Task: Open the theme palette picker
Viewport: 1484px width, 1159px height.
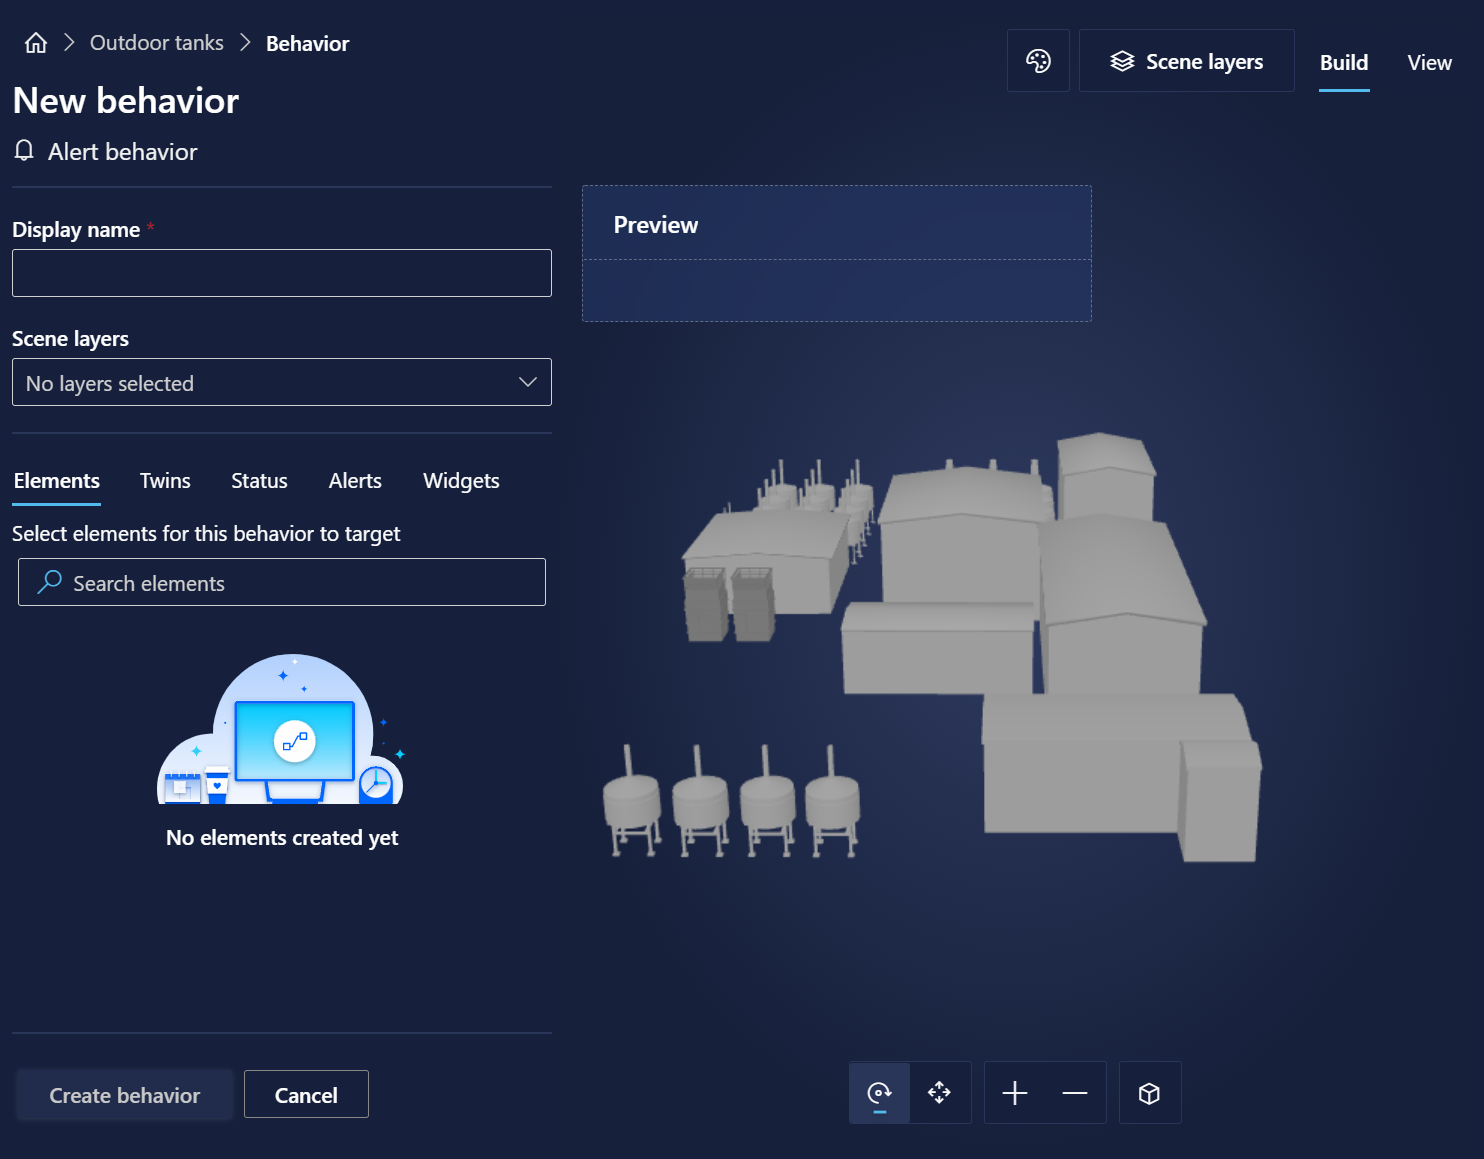Action: point(1038,60)
